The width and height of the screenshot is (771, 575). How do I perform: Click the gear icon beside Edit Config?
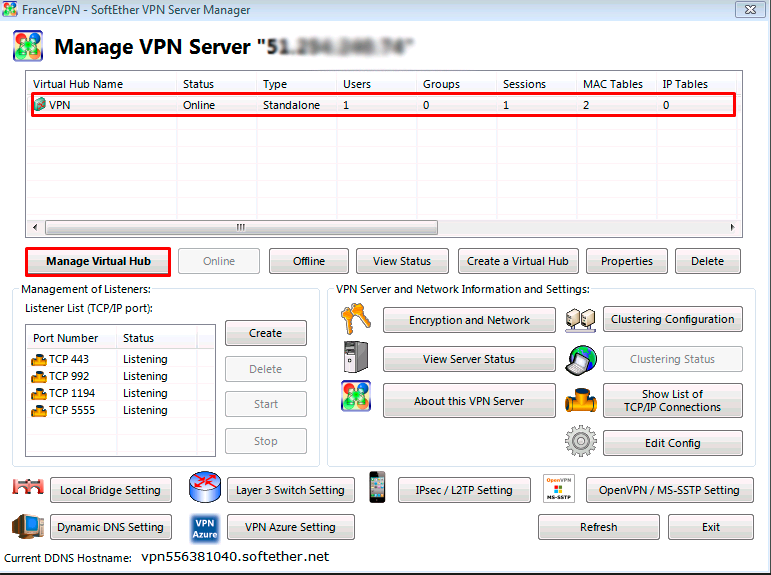click(x=580, y=442)
